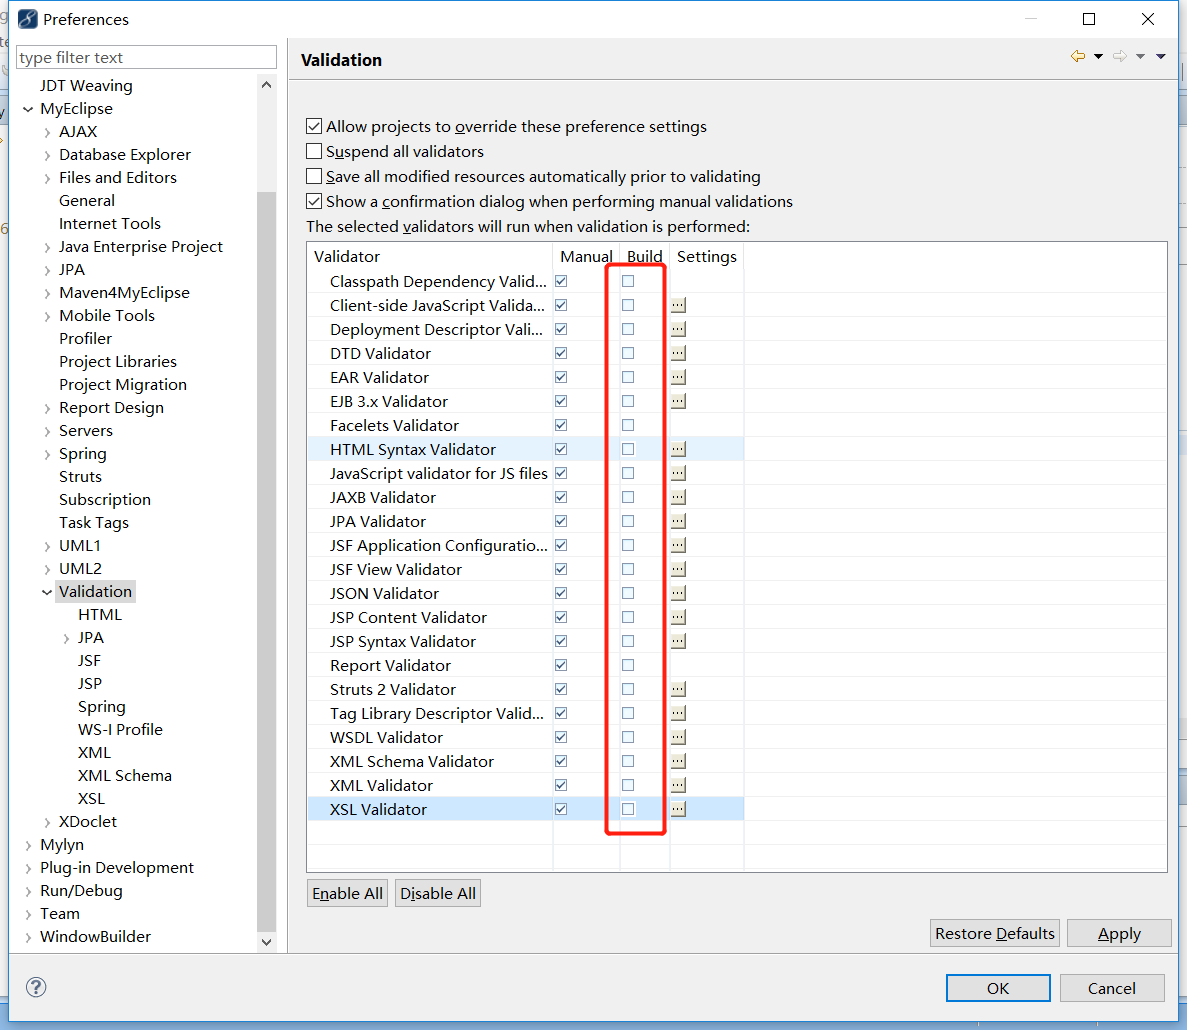Open settings for JavaScript validator for JS files
Image resolution: width=1187 pixels, height=1030 pixels.
pos(678,473)
